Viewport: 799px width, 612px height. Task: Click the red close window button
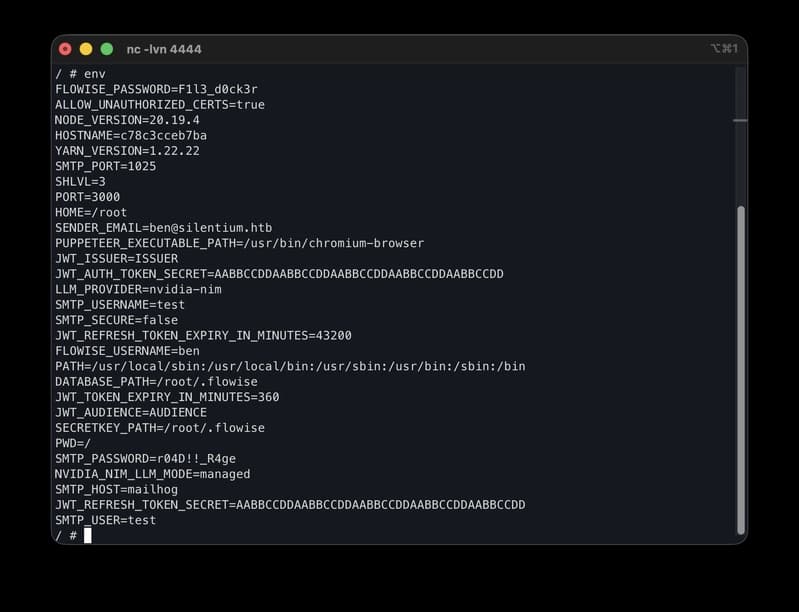click(65, 49)
